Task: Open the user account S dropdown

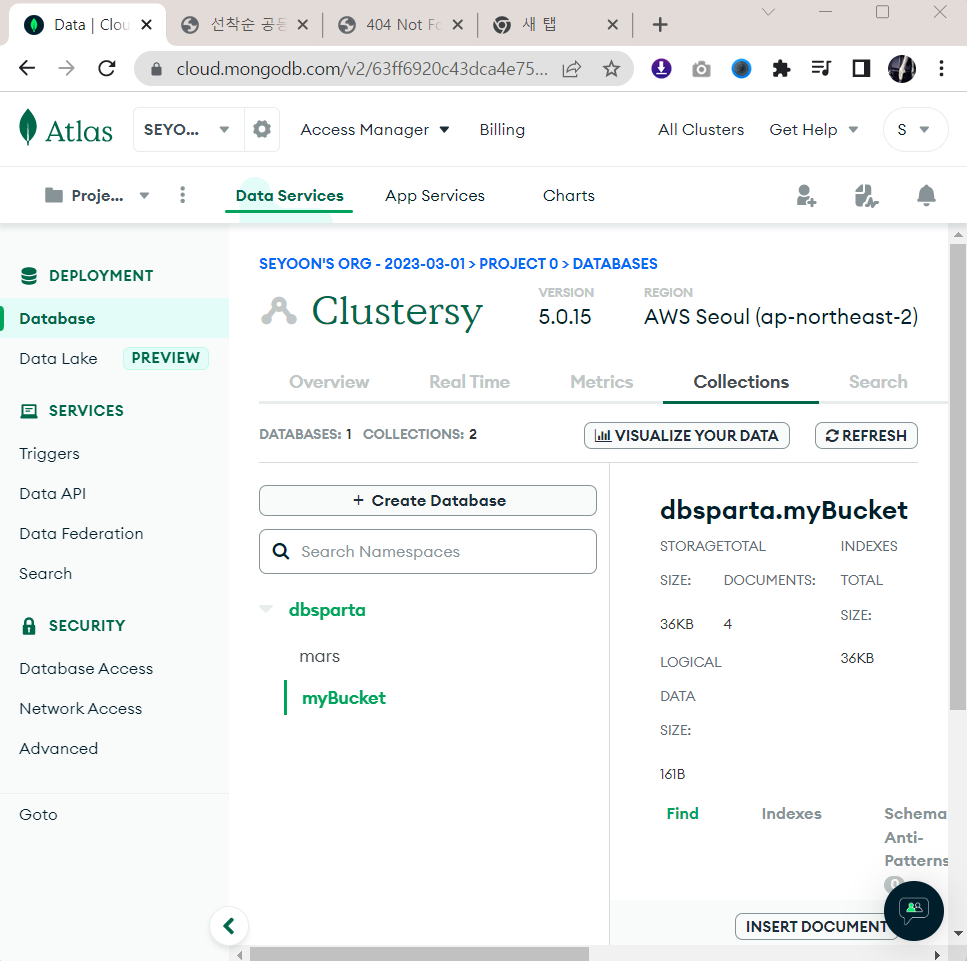Action: point(915,130)
